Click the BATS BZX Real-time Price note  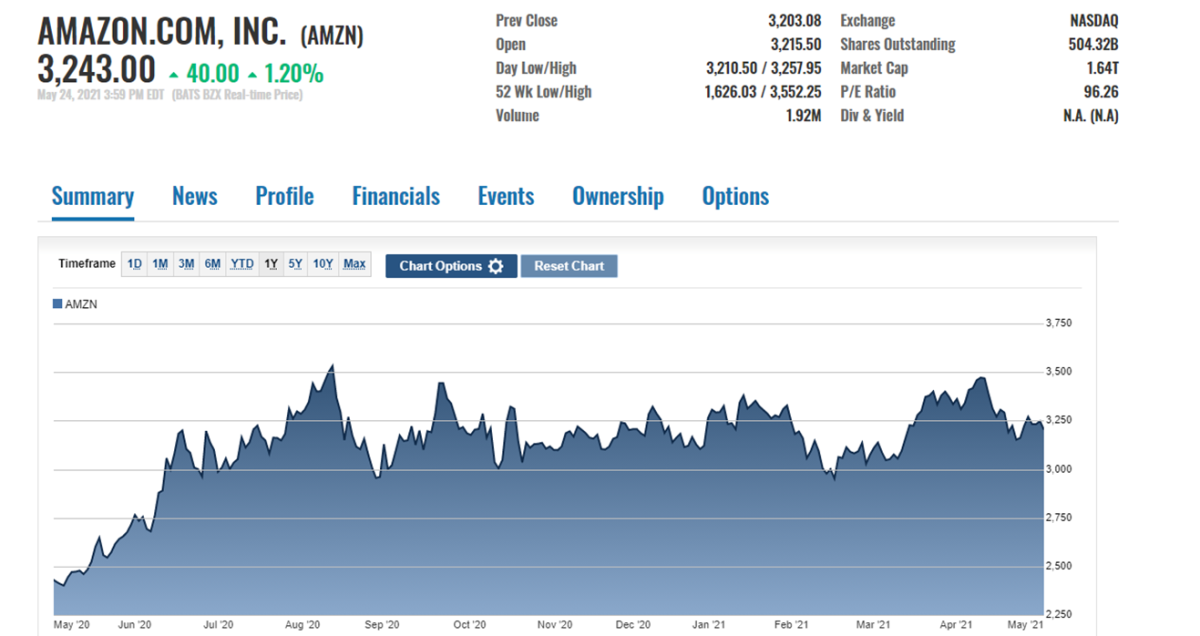tap(237, 95)
